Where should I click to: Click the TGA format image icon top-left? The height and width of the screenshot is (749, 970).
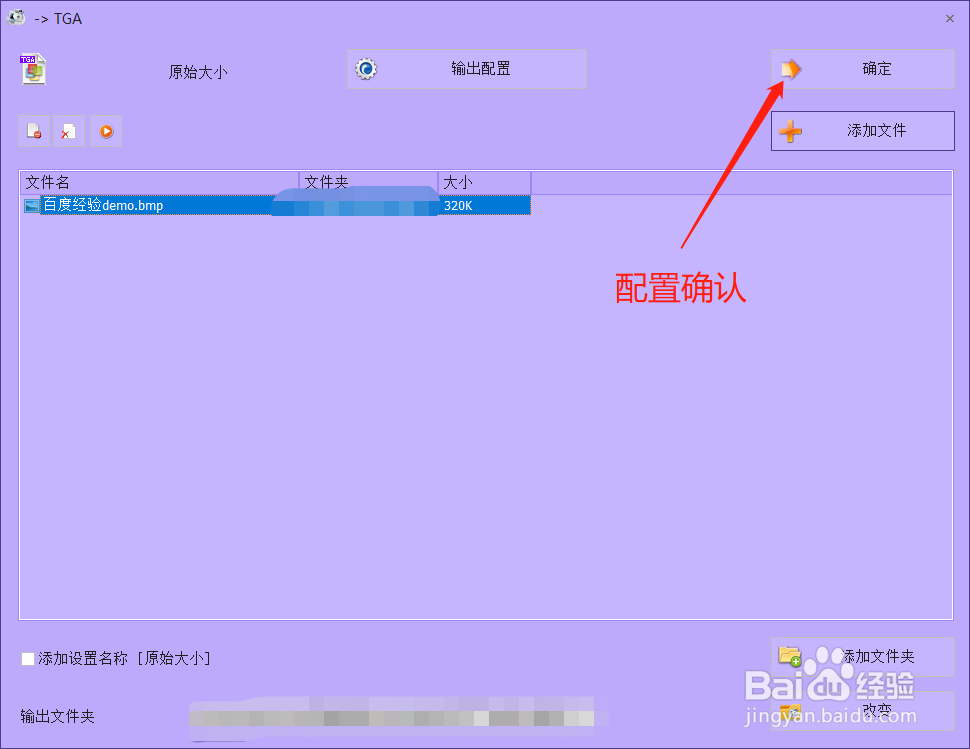click(x=33, y=70)
